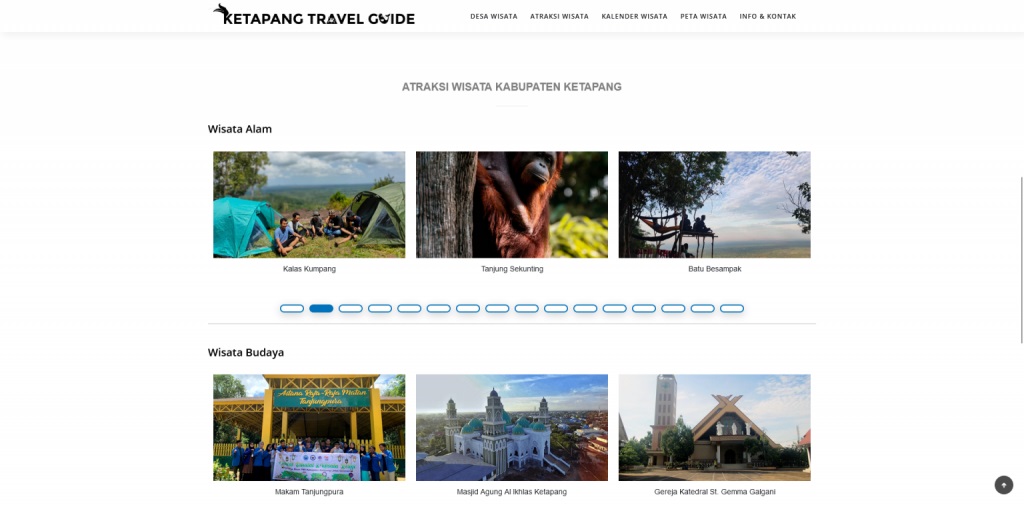Open the Batu Besampak sunset photo
Screen dimensions: 1024x505
point(714,204)
